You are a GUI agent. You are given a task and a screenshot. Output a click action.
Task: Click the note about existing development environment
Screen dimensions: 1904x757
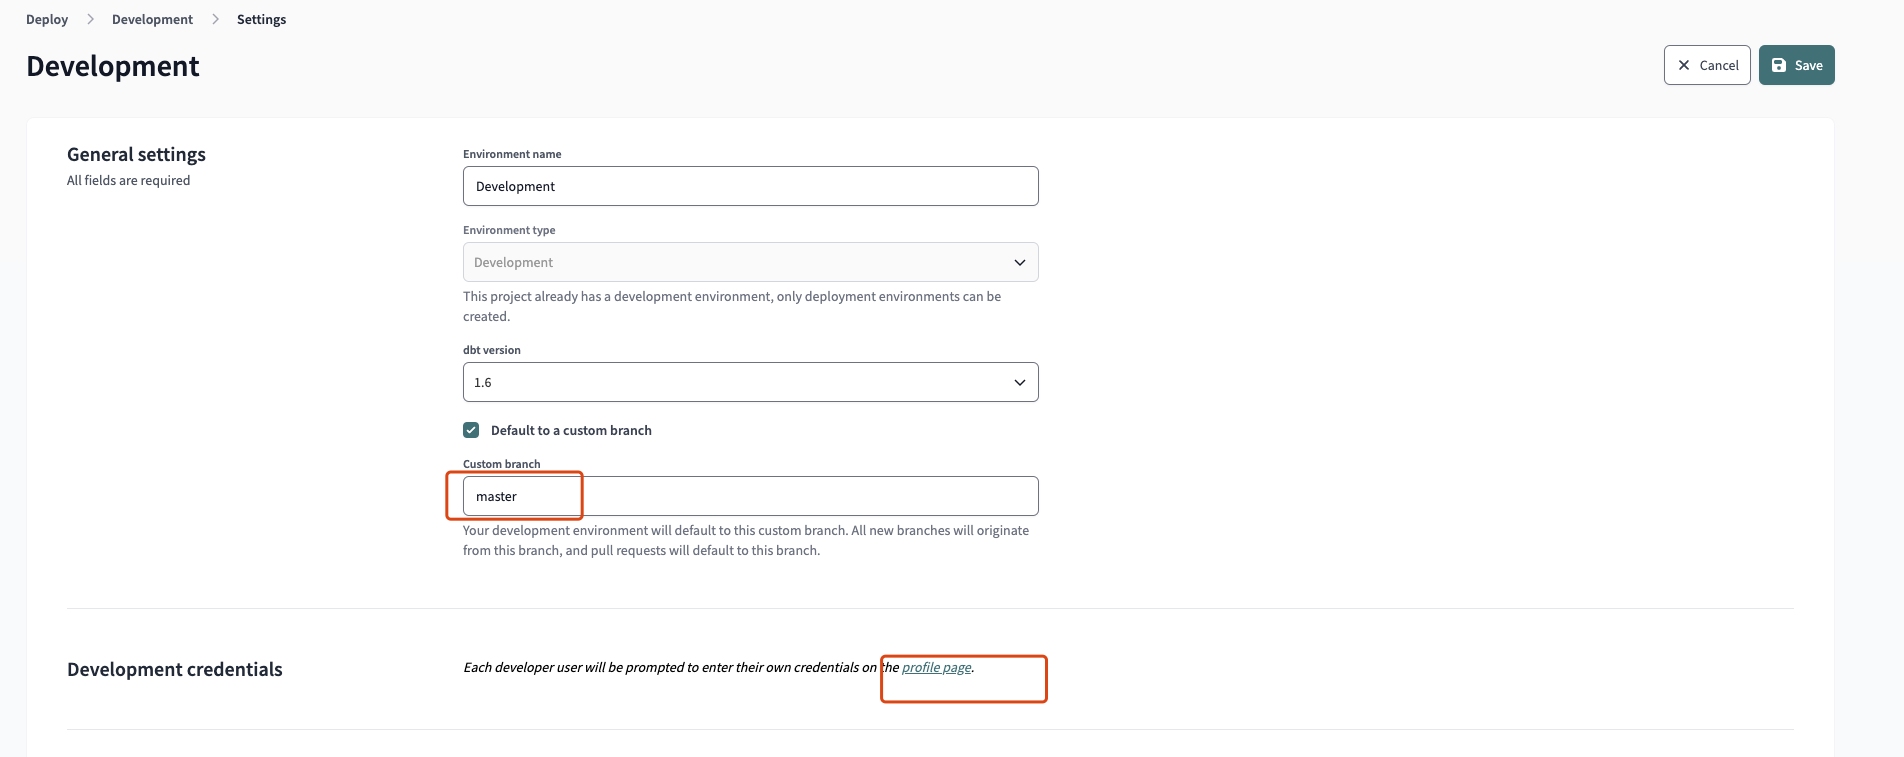pyautogui.click(x=732, y=306)
